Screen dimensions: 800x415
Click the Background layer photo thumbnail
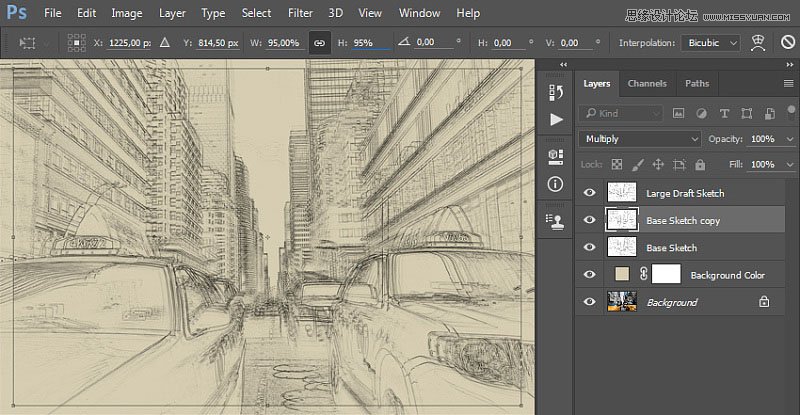point(622,301)
